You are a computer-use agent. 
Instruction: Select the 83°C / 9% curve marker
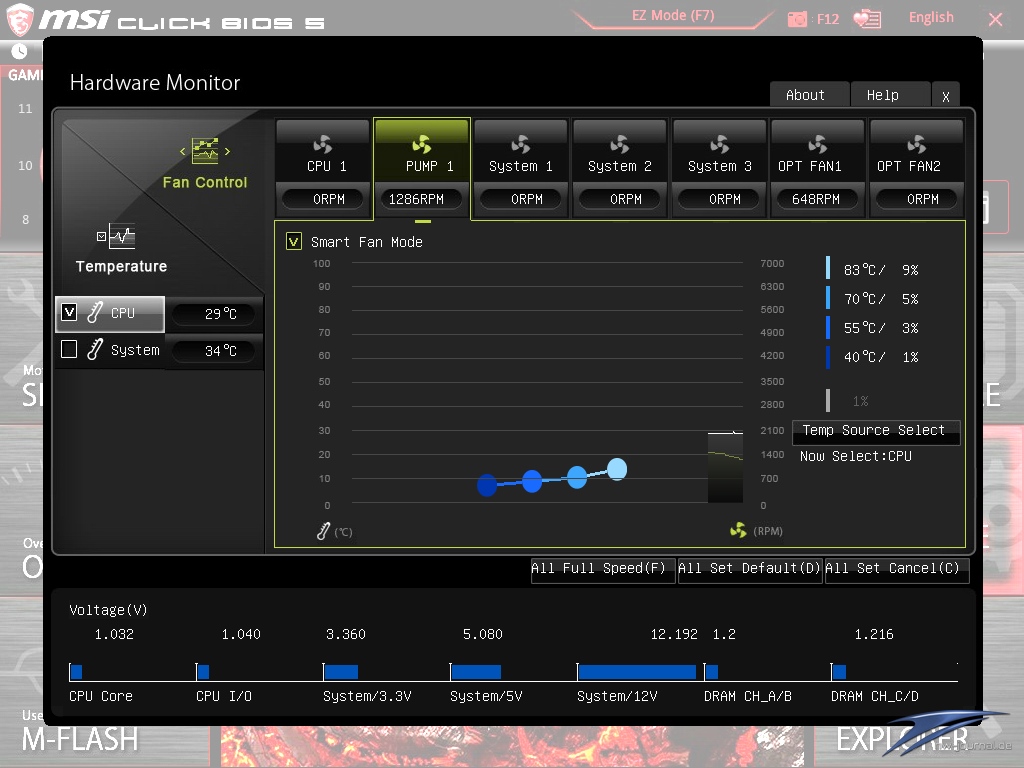(828, 268)
